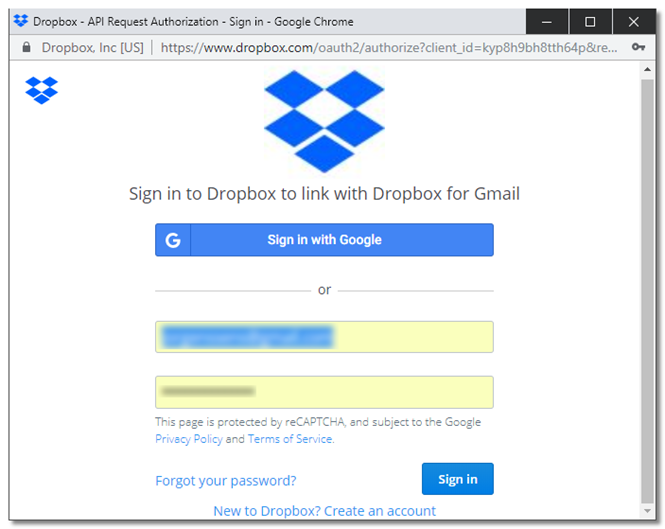The height and width of the screenshot is (529, 665).
Task: Focus the password input field
Action: coord(324,392)
